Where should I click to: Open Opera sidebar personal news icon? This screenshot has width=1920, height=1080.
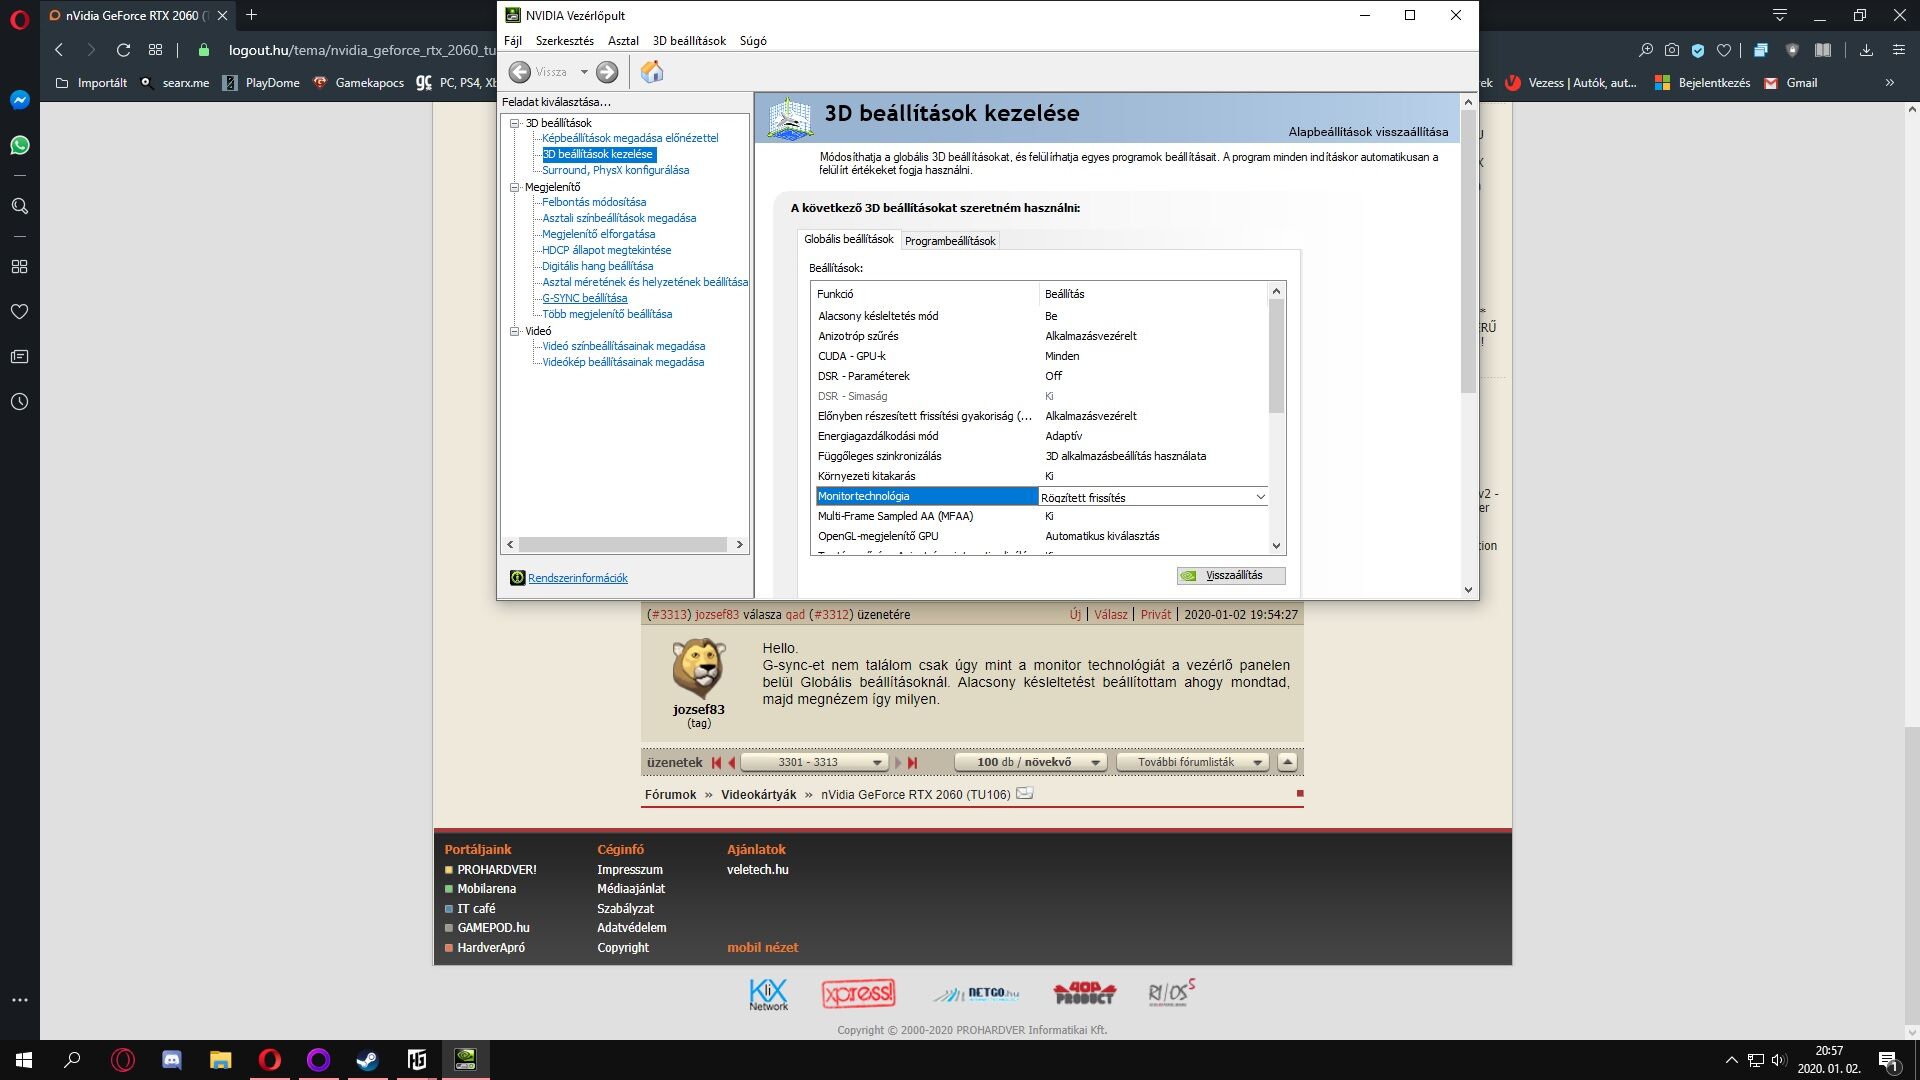point(20,357)
